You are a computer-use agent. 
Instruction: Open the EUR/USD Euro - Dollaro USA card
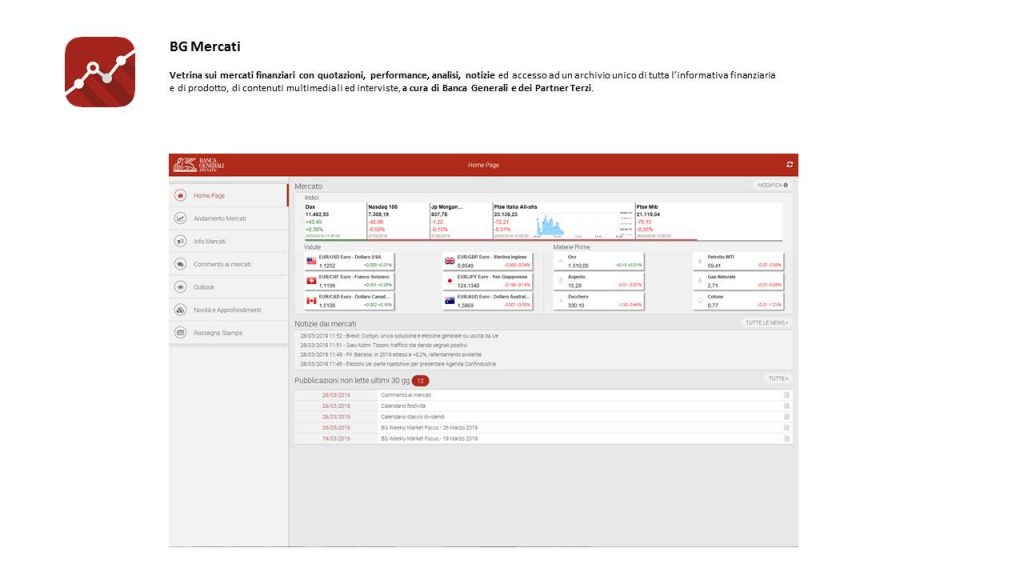(x=349, y=261)
